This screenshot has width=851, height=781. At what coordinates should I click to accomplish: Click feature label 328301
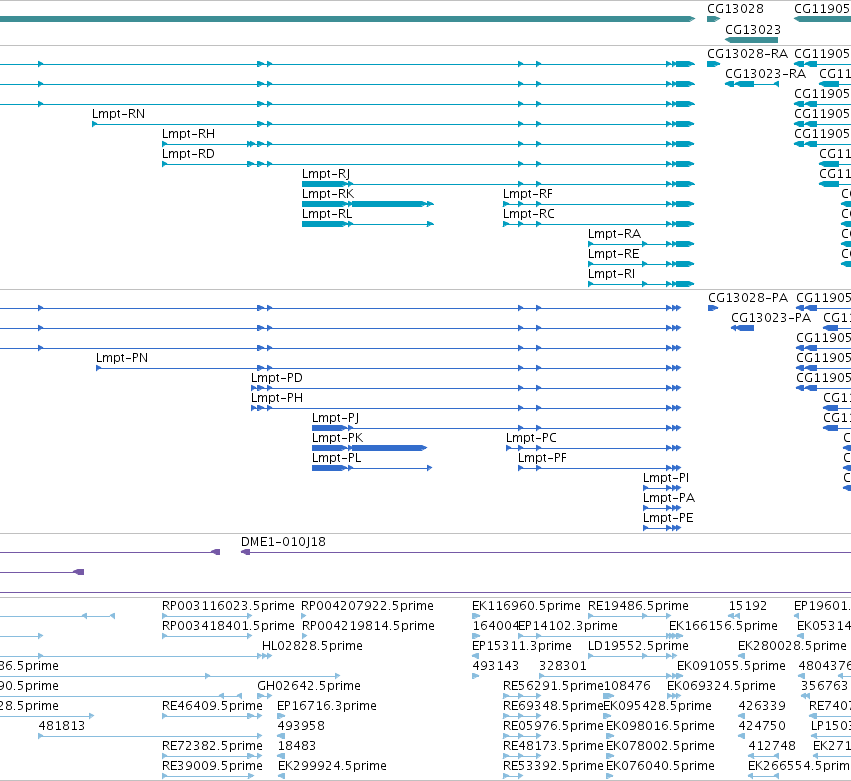[x=563, y=666]
